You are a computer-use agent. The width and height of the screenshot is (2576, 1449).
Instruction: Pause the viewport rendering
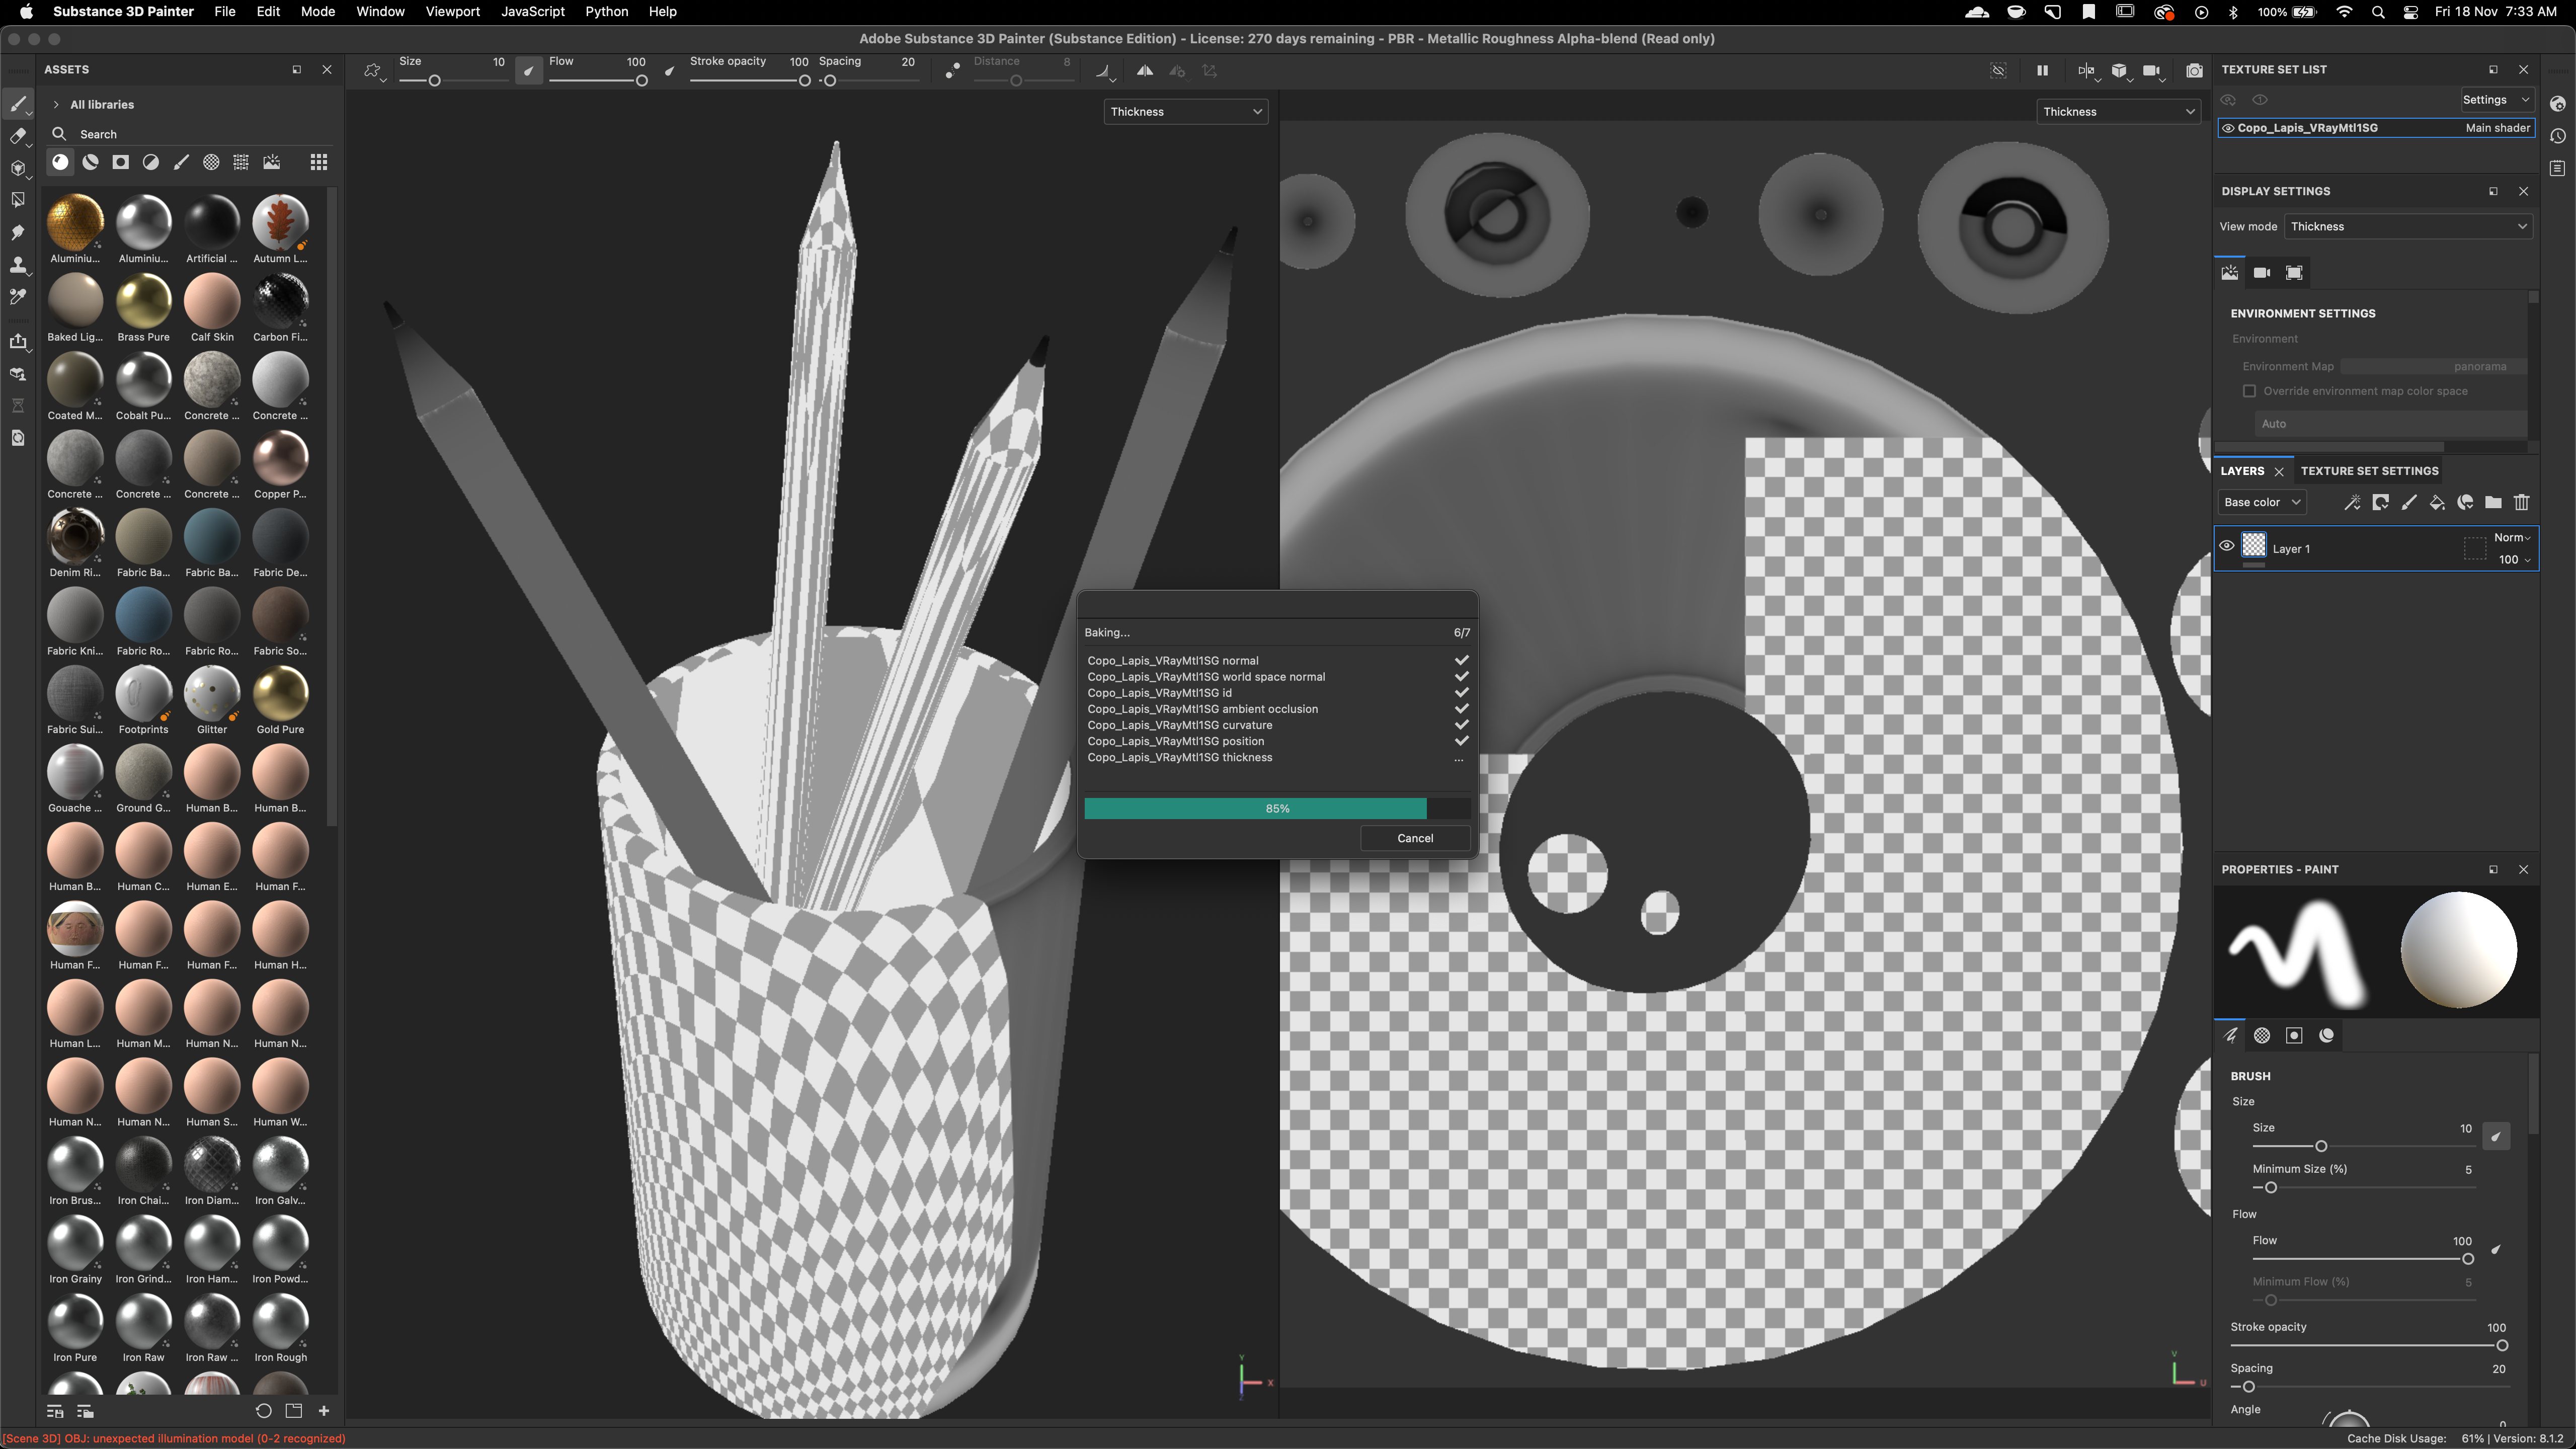point(2042,71)
